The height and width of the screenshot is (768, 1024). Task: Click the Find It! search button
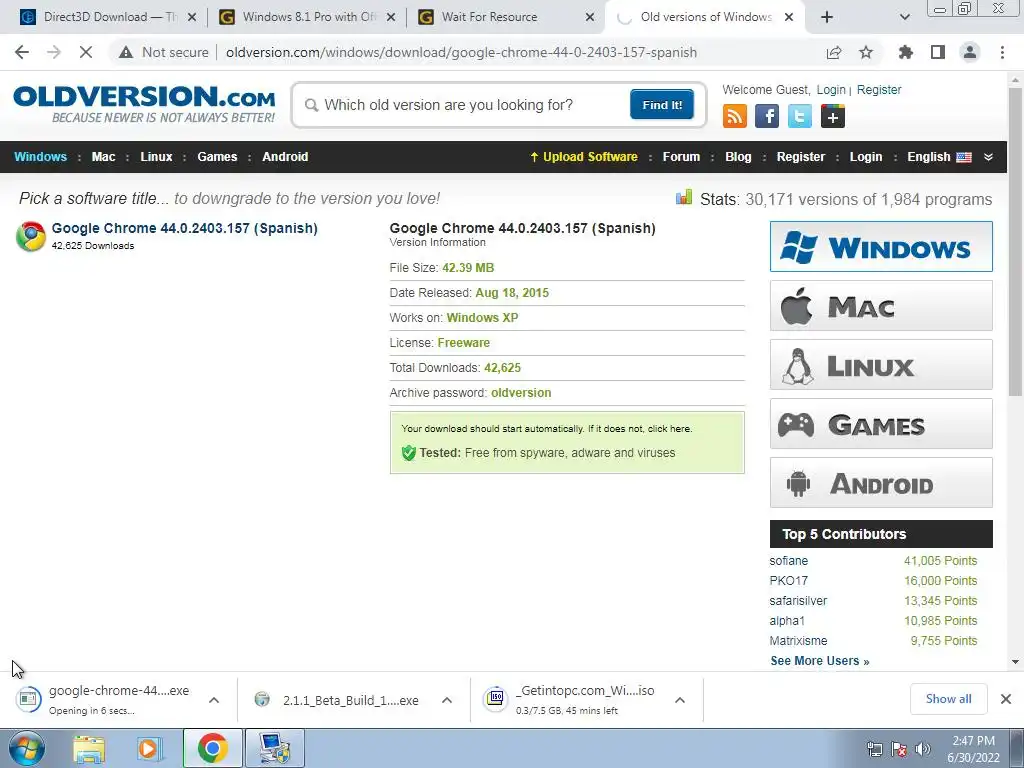[x=662, y=104]
